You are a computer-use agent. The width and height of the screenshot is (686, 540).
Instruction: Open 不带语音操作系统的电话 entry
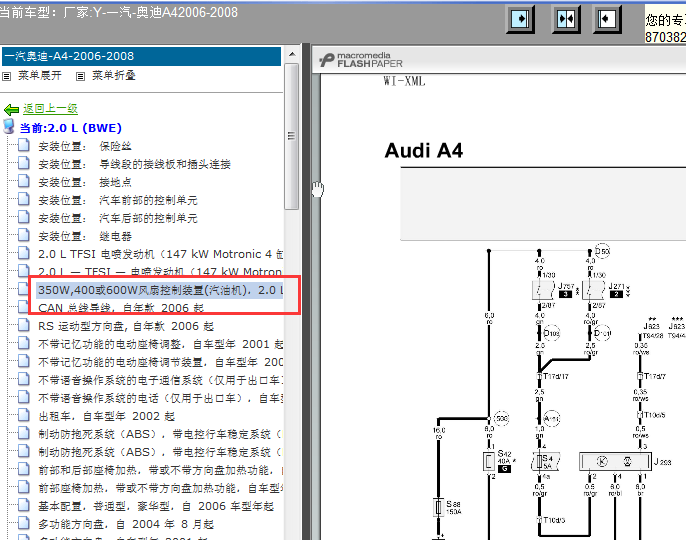pyautogui.click(x=160, y=398)
